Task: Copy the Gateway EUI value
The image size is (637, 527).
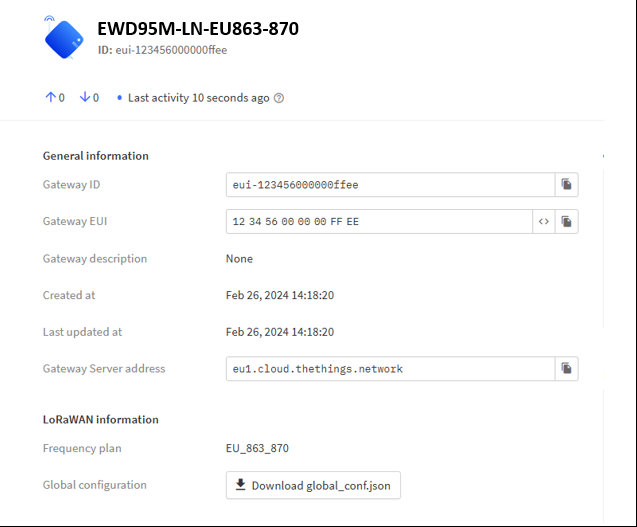Action: coord(566,221)
